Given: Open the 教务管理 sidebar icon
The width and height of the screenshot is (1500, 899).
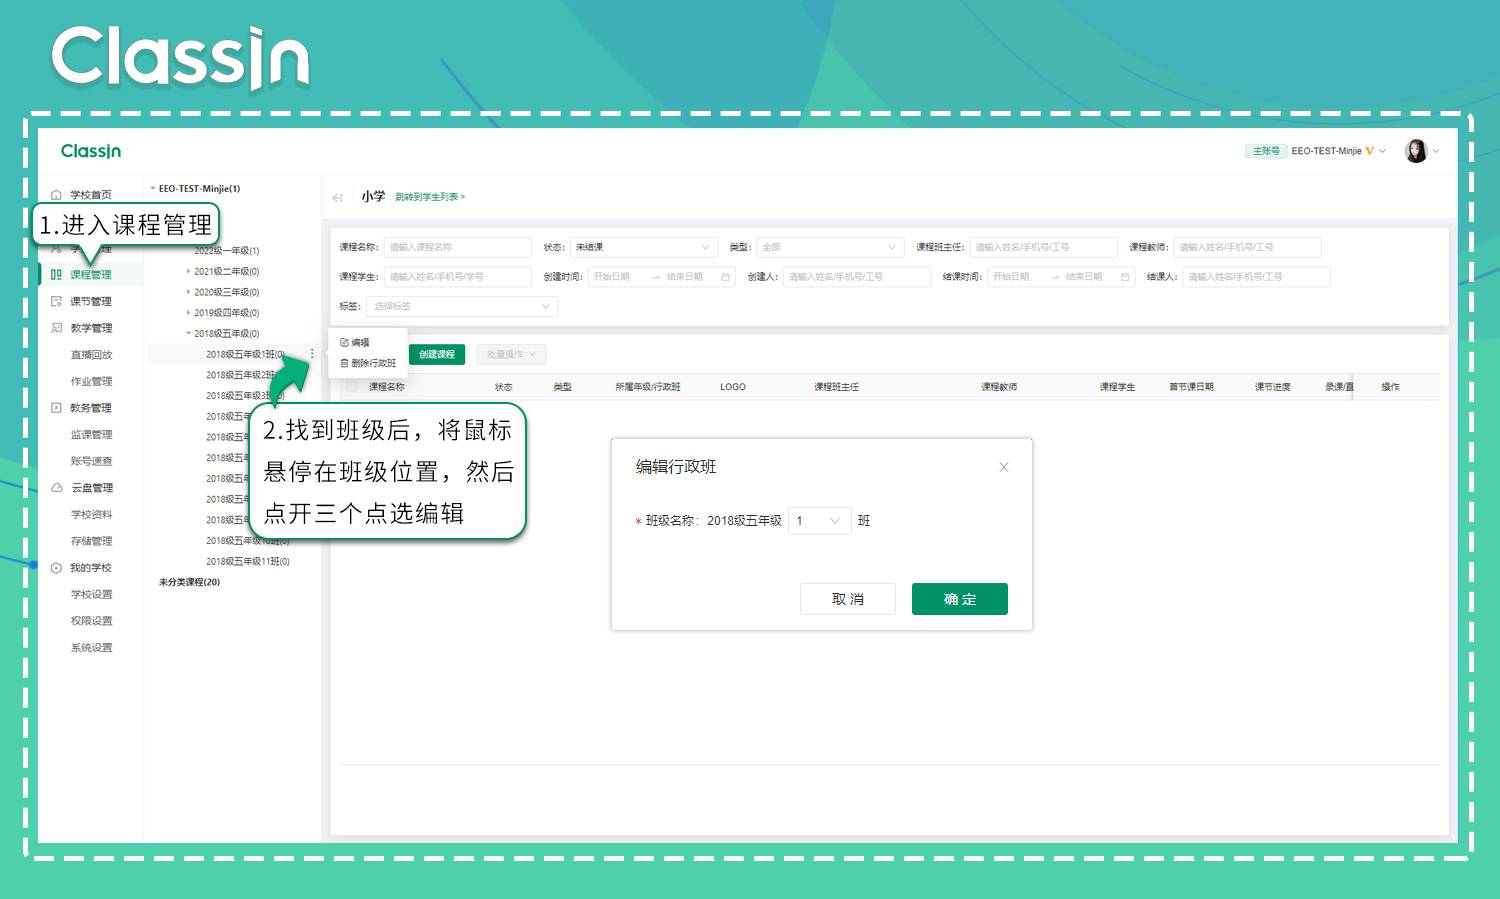Looking at the screenshot, I should tap(57, 408).
